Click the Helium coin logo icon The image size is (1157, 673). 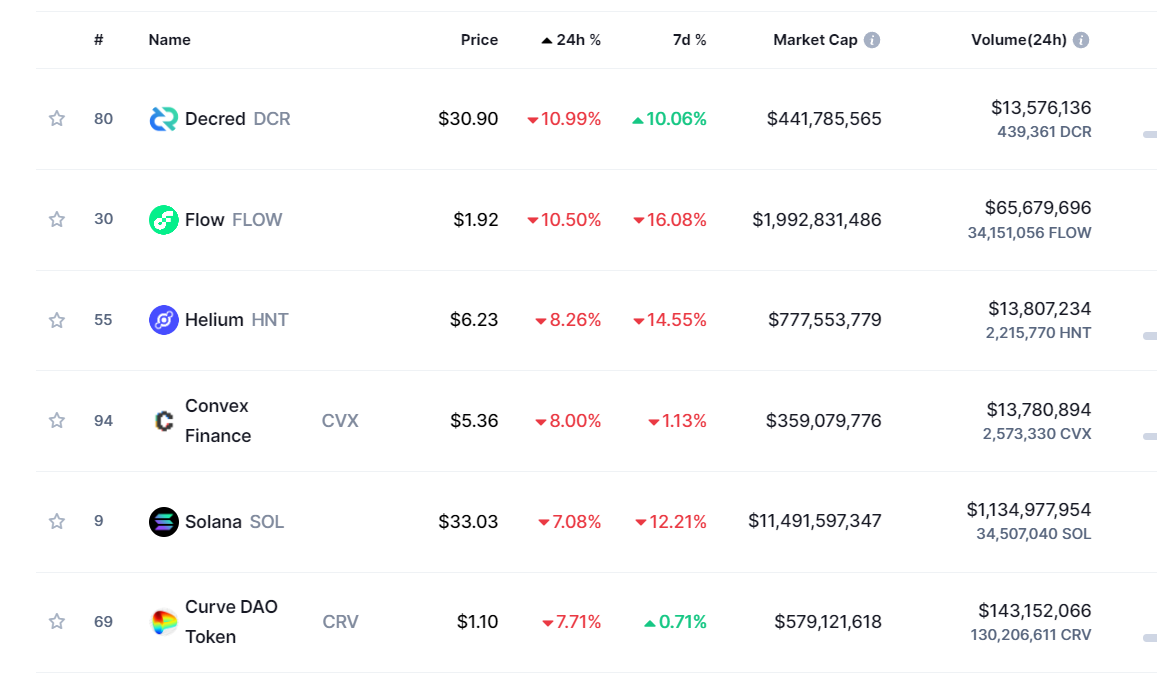point(163,320)
